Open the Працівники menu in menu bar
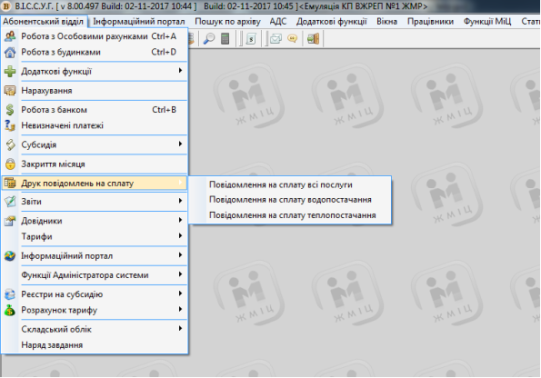The width and height of the screenshot is (541, 378). [430, 22]
